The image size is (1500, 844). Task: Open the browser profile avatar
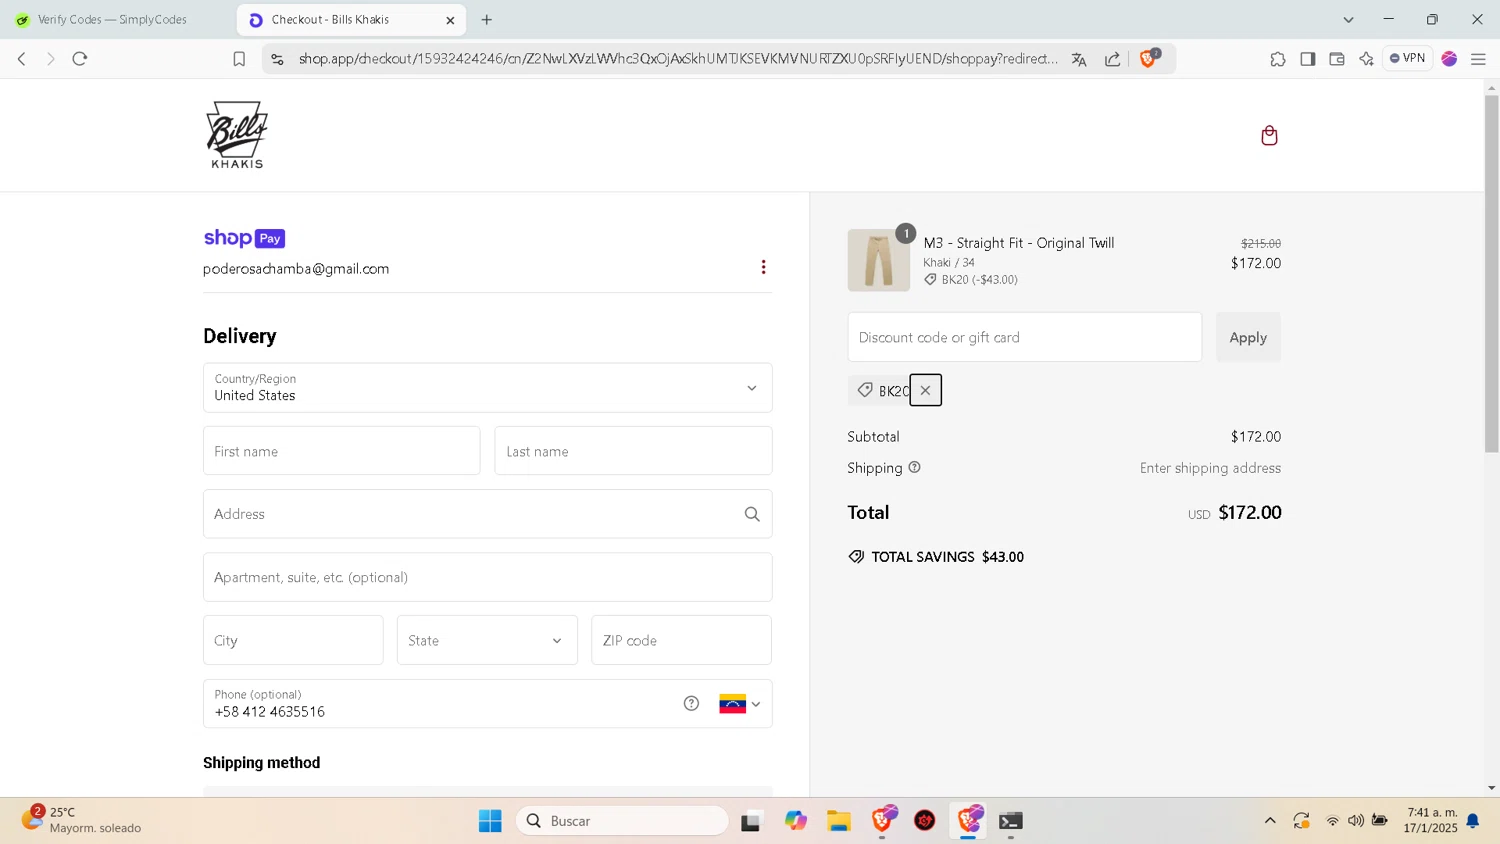point(1449,59)
